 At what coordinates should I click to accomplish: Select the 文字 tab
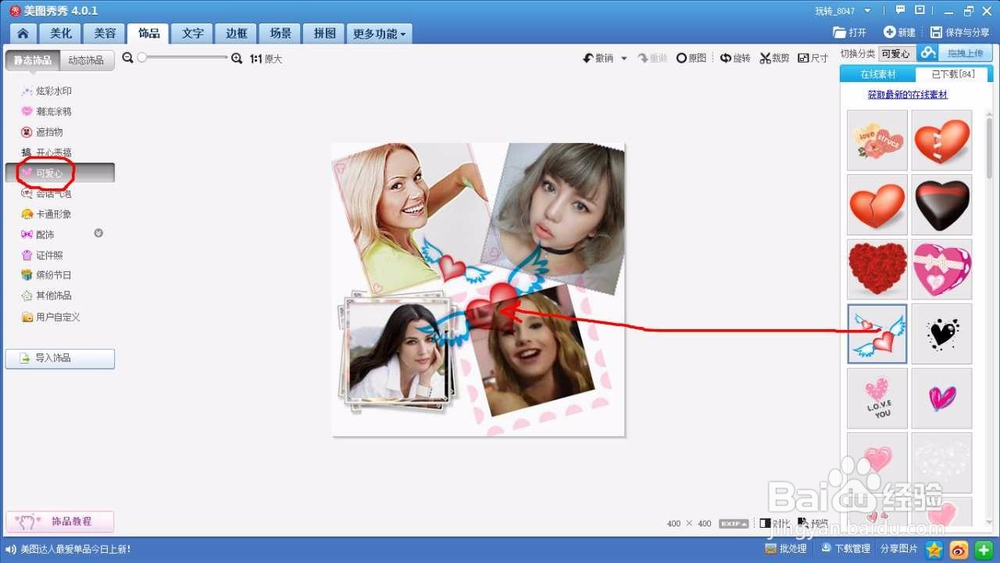[x=192, y=33]
